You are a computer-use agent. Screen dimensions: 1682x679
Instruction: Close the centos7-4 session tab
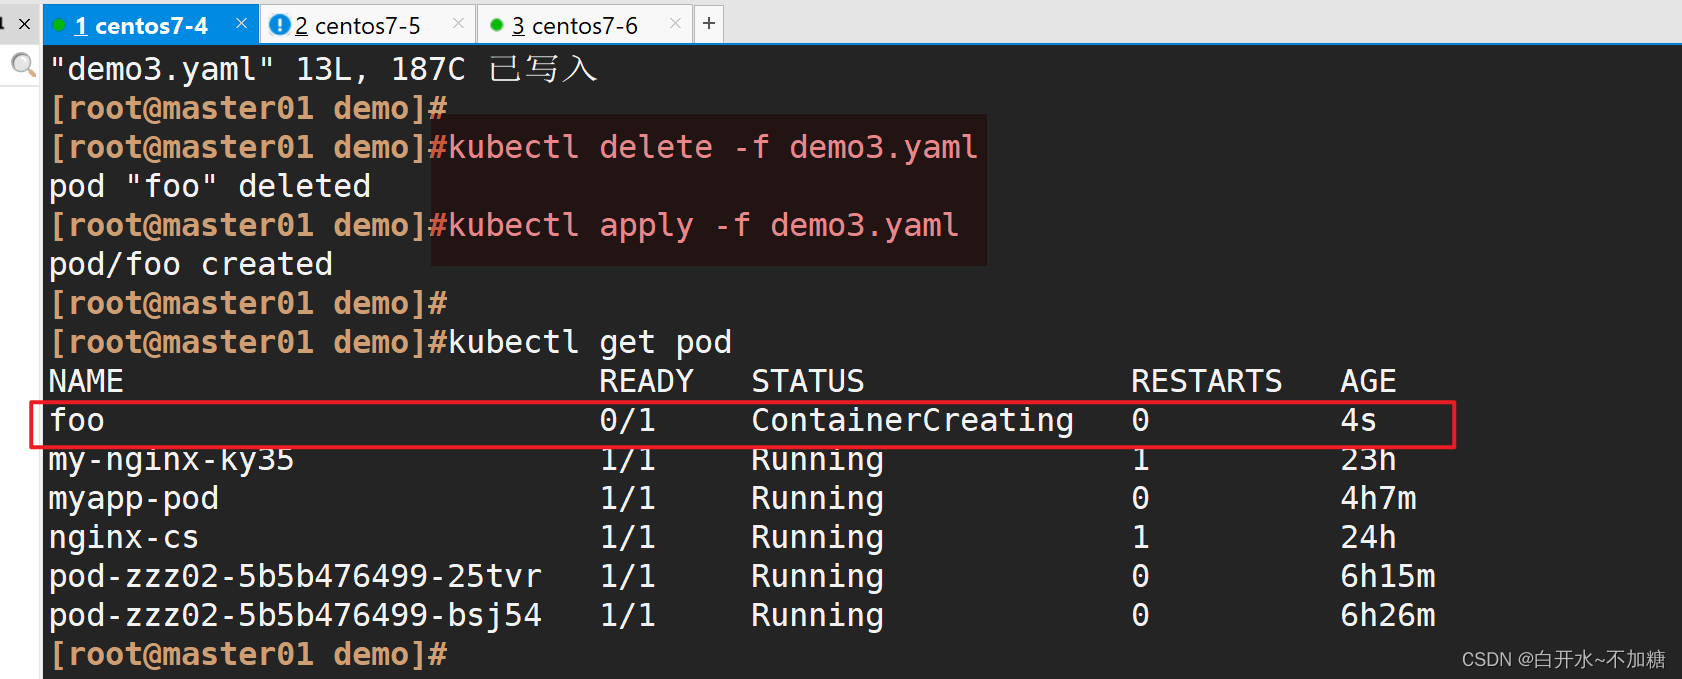tap(241, 23)
